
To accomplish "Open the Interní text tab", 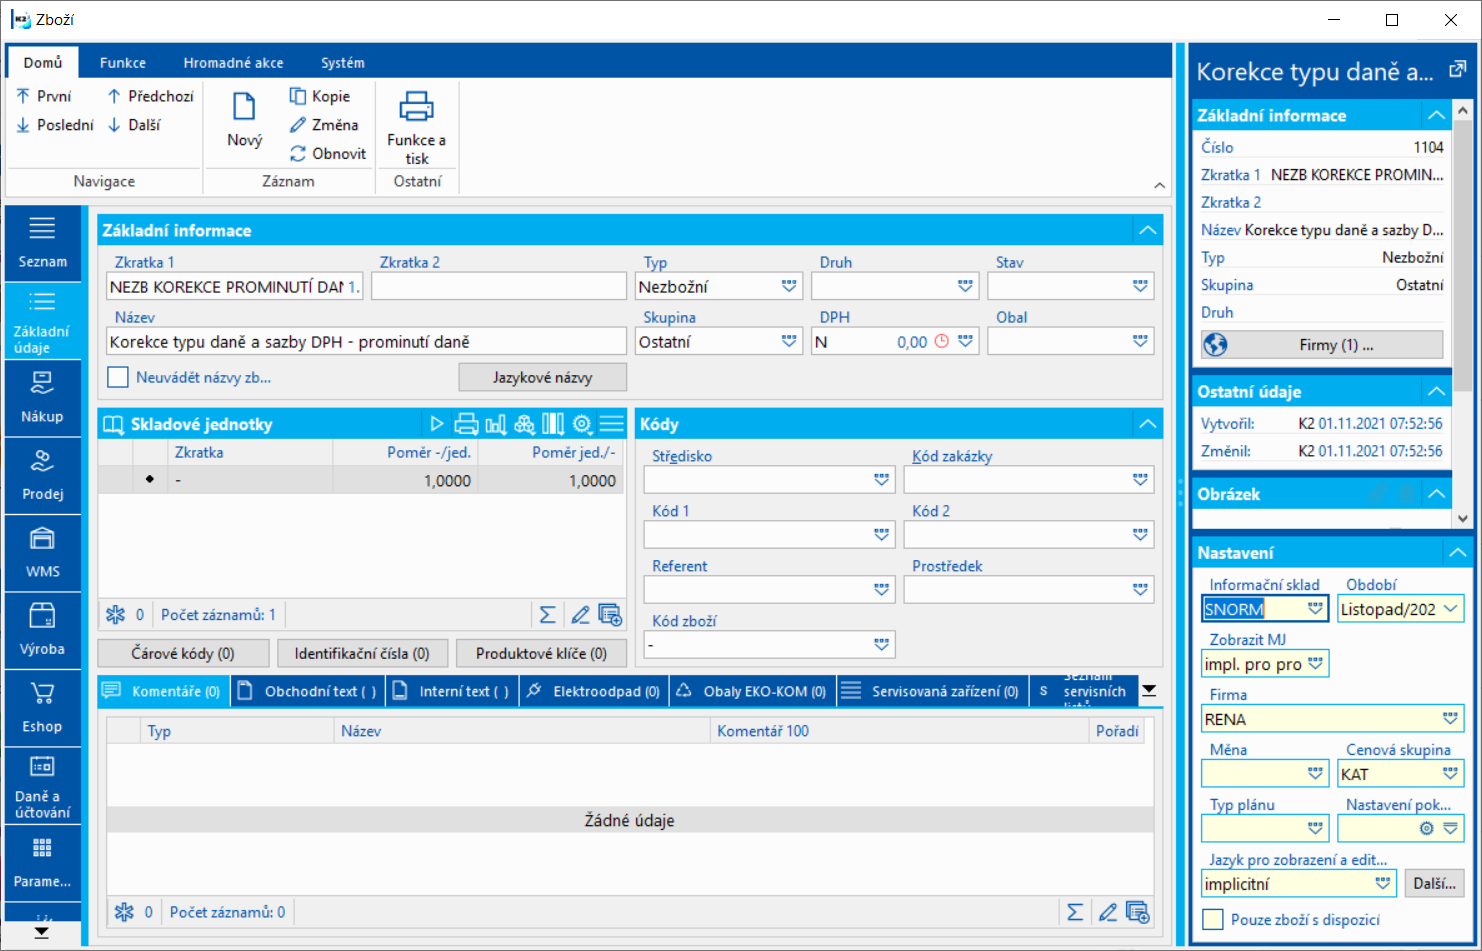I will [453, 691].
